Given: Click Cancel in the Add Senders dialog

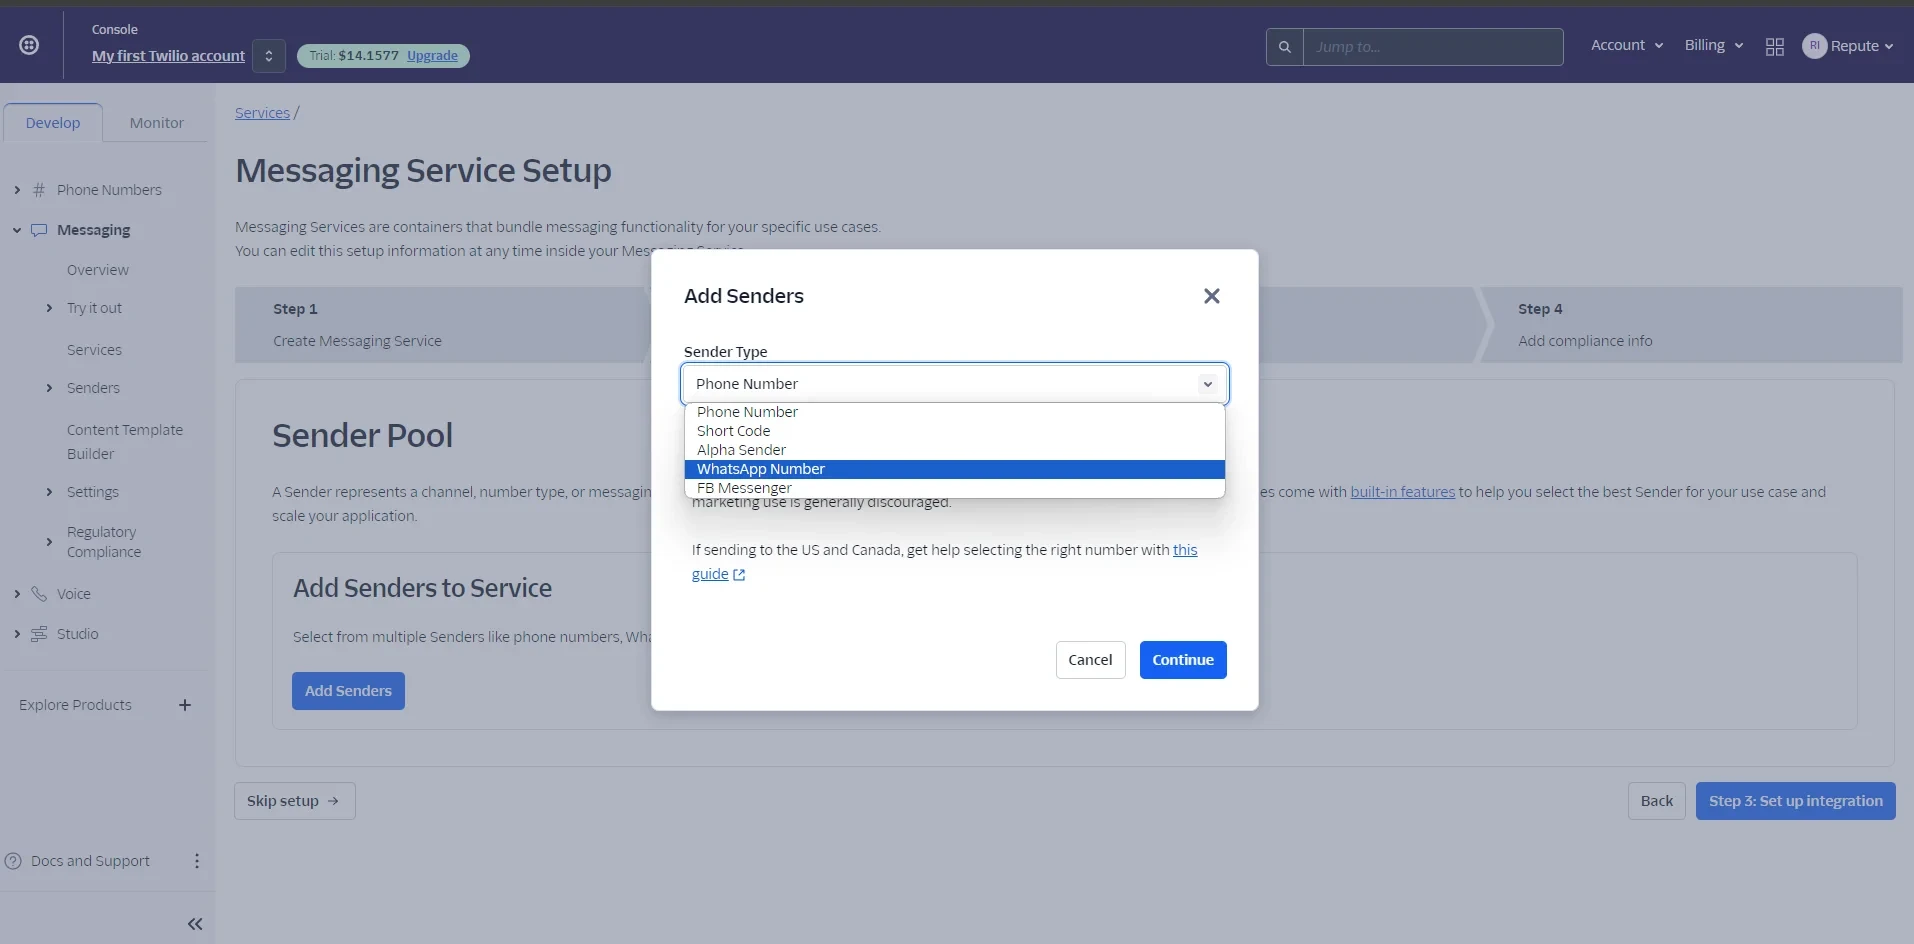Looking at the screenshot, I should coord(1090,660).
